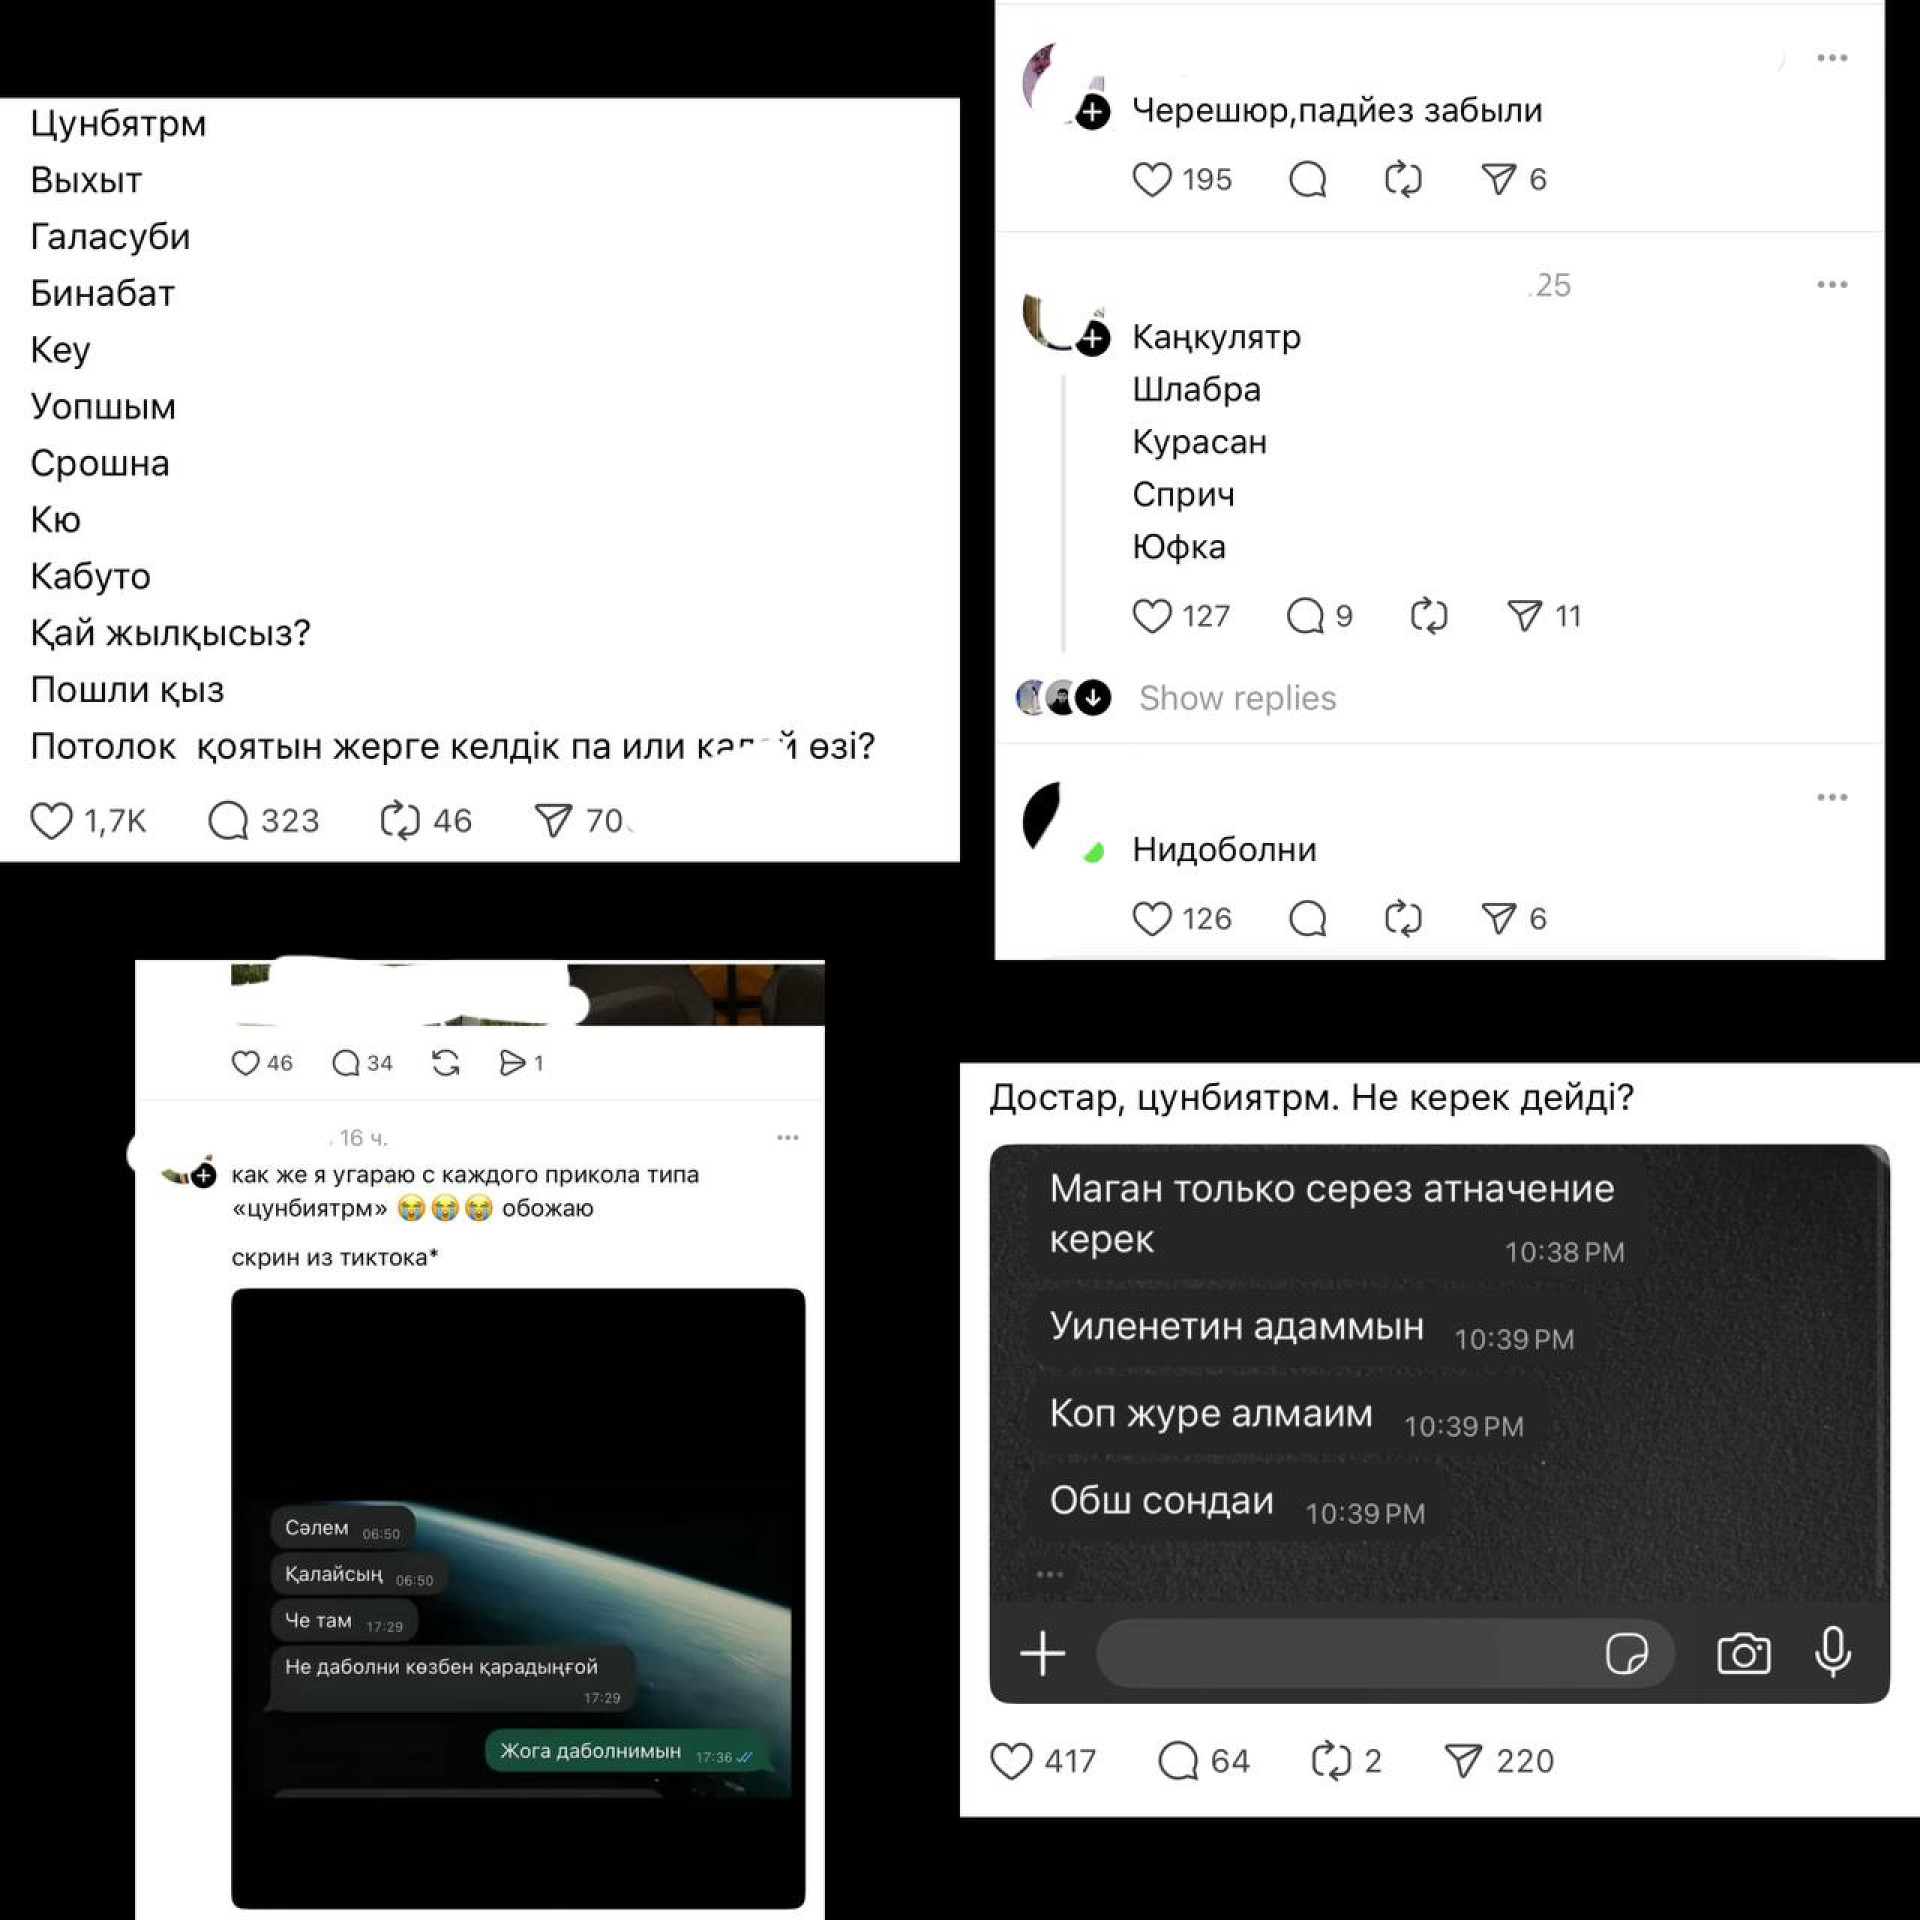The width and height of the screenshot is (1920, 1920).
Task: Follow the цунбиятрм post author plus badge
Action: 204,1176
